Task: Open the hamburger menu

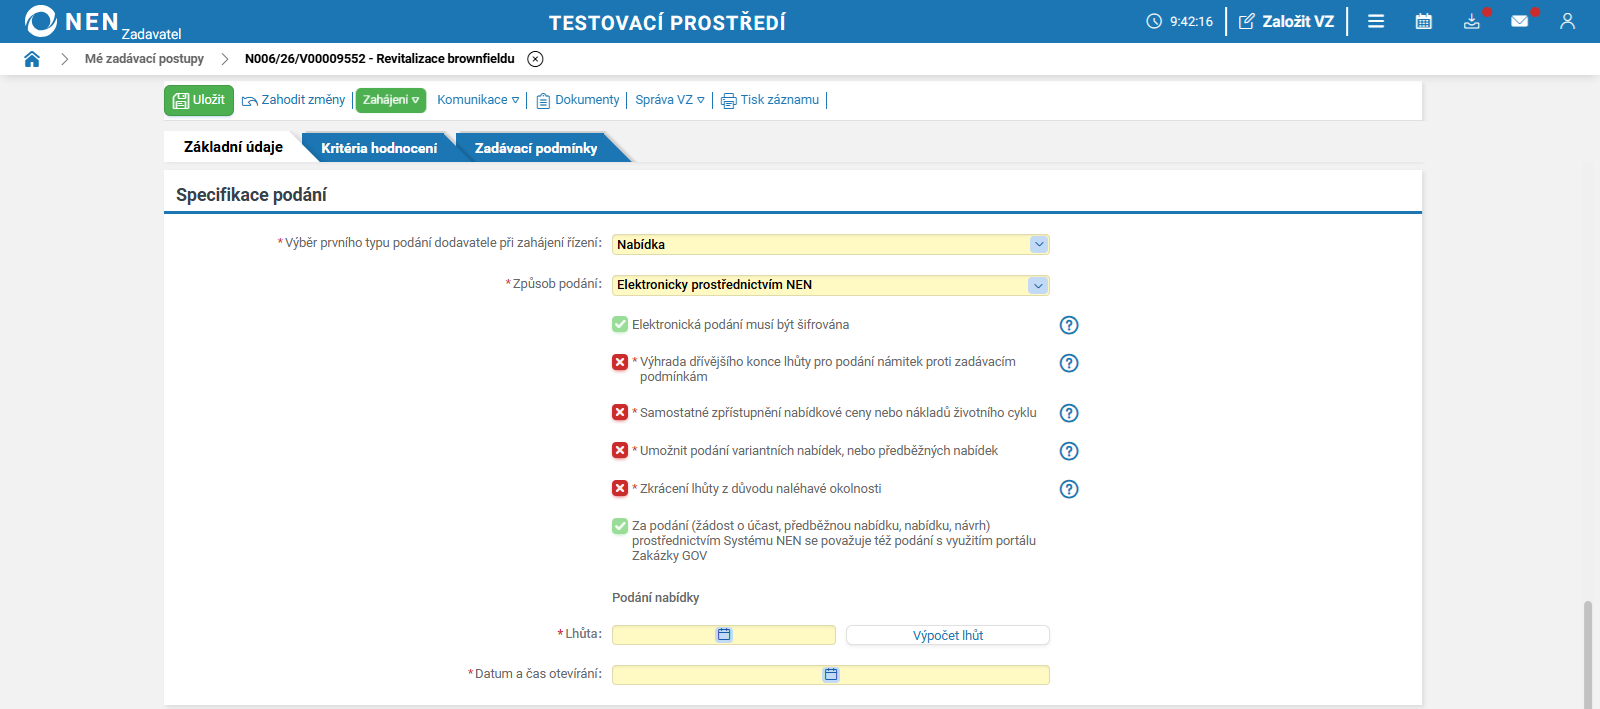Action: click(1376, 21)
